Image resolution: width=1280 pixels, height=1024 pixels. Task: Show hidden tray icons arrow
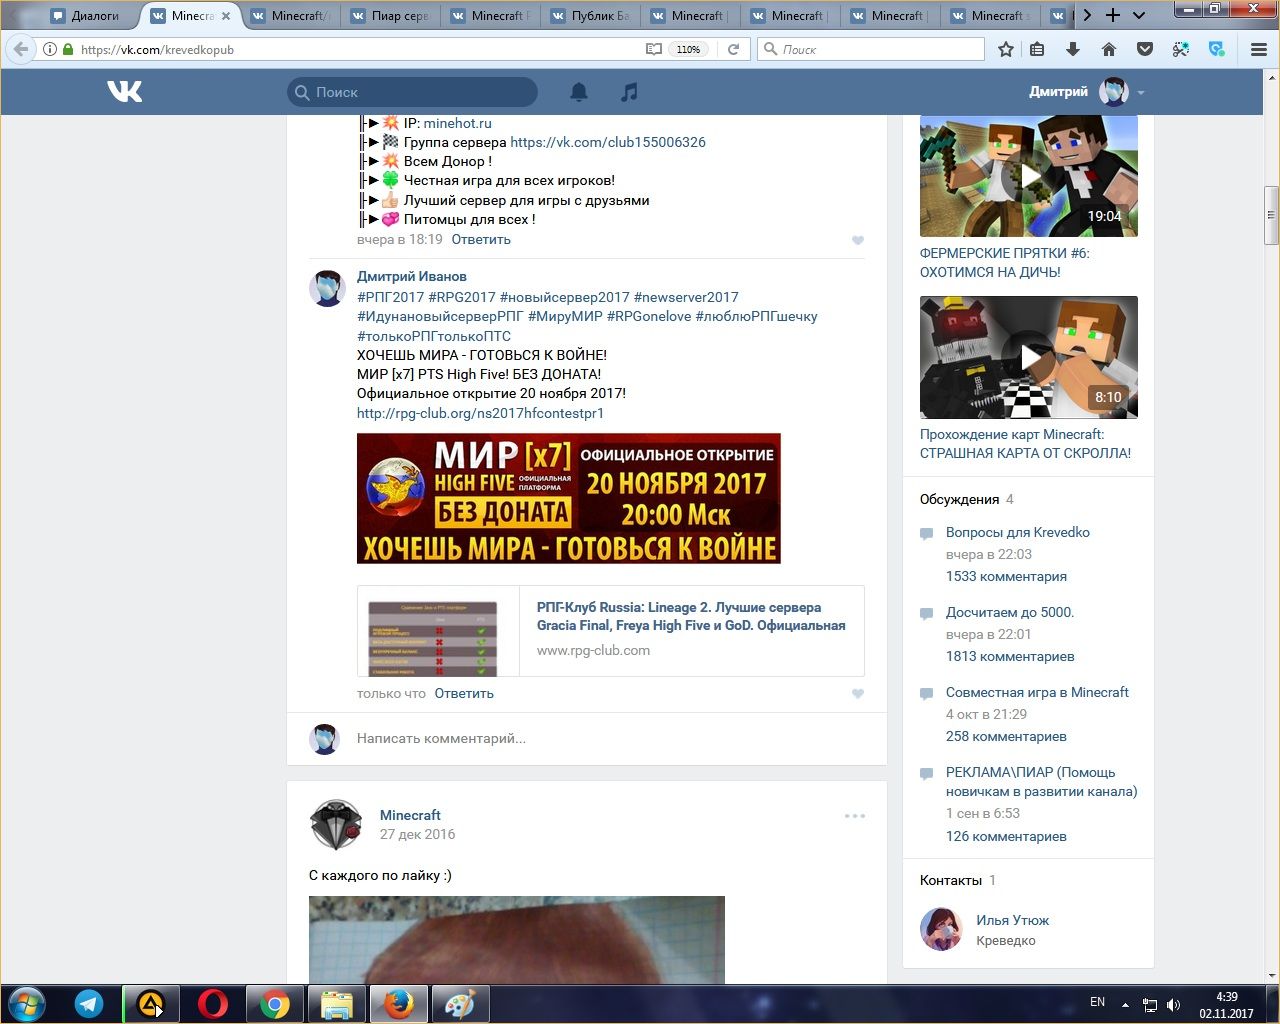[x=1125, y=1004]
